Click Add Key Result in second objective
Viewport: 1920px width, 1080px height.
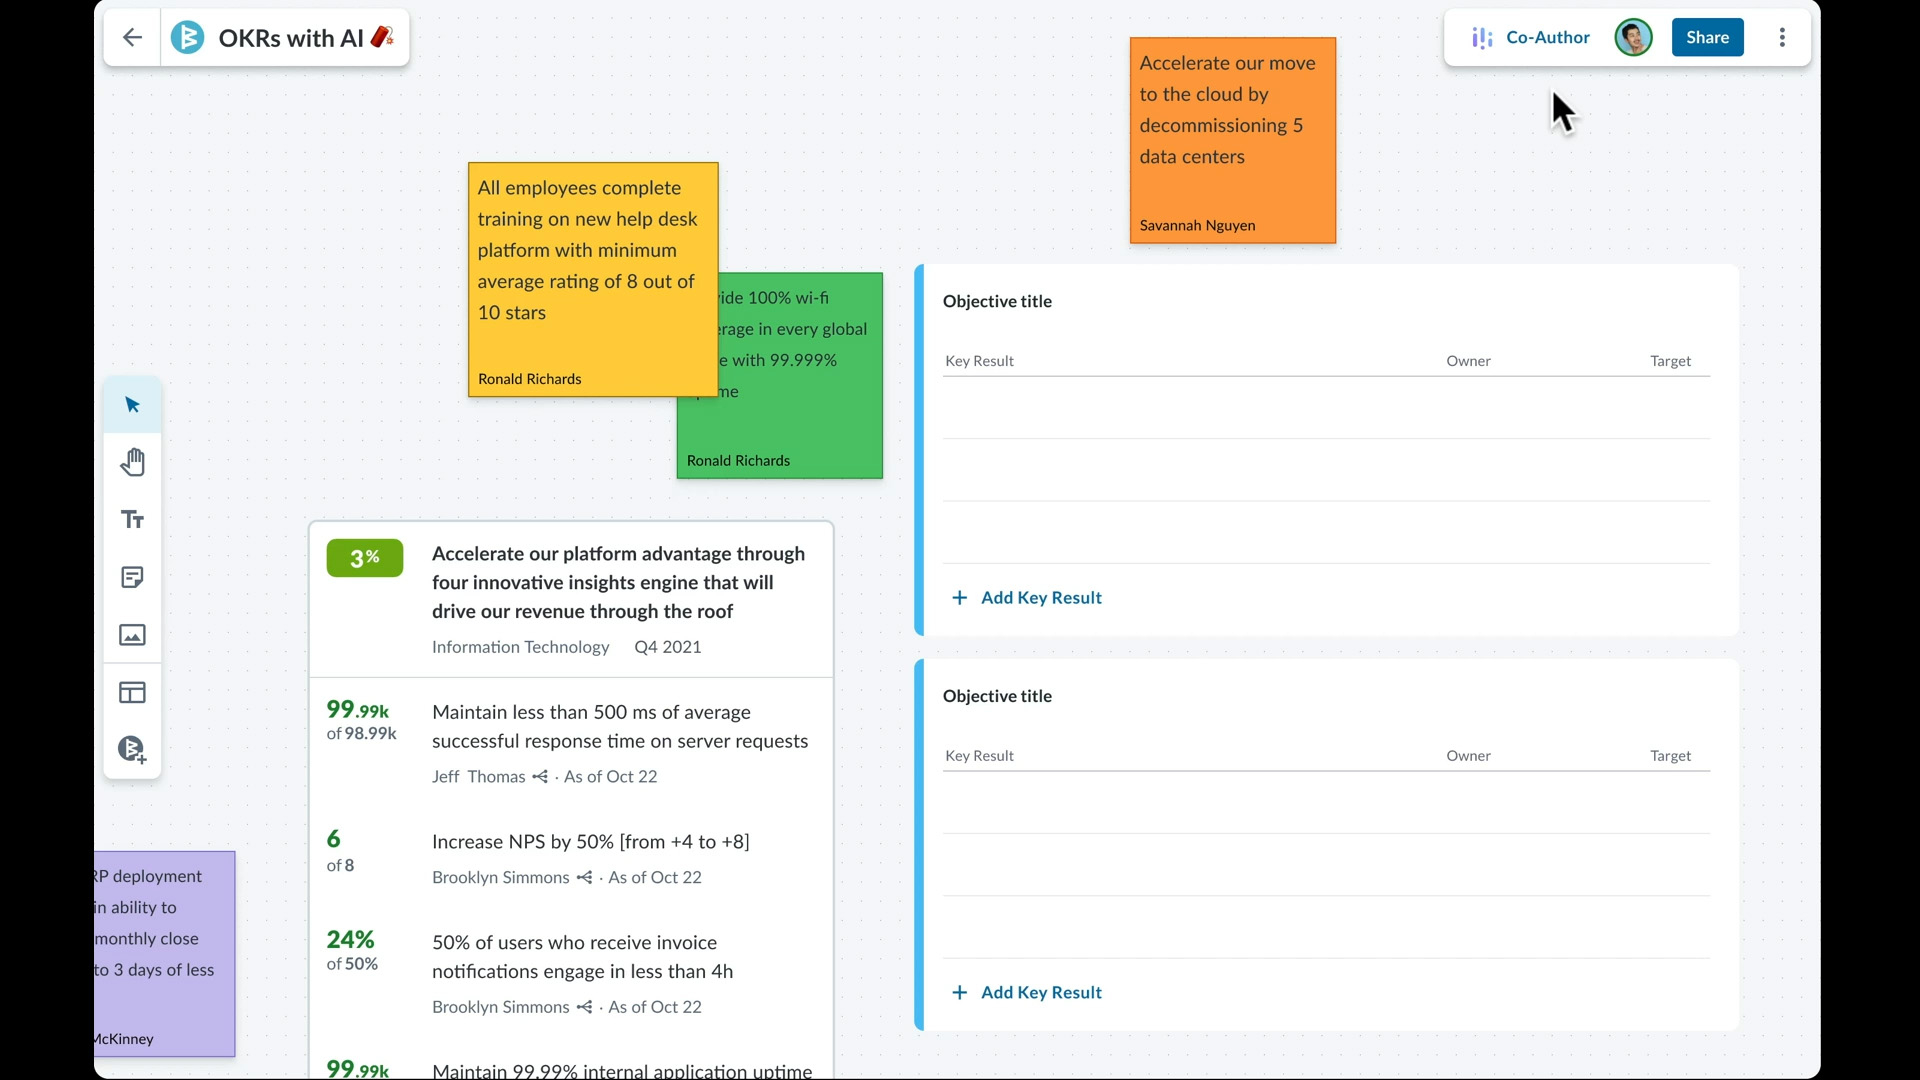click(x=1025, y=992)
